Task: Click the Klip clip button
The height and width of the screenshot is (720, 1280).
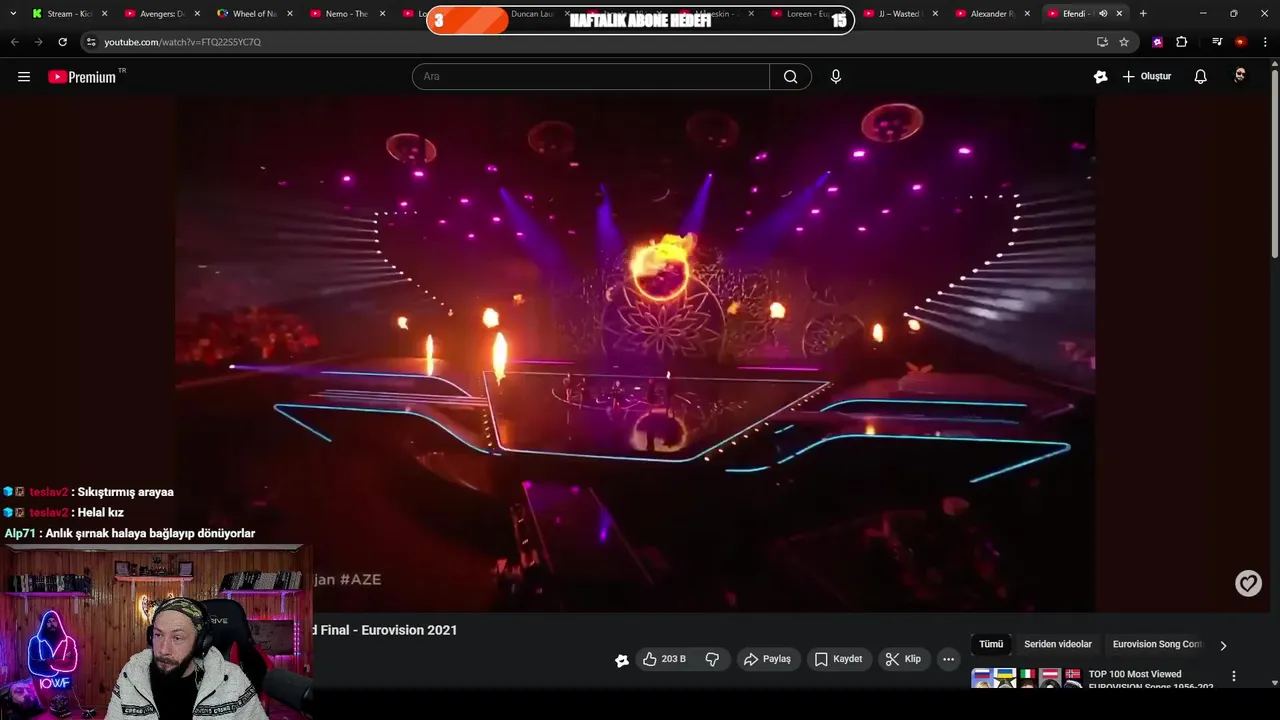Action: 904,659
